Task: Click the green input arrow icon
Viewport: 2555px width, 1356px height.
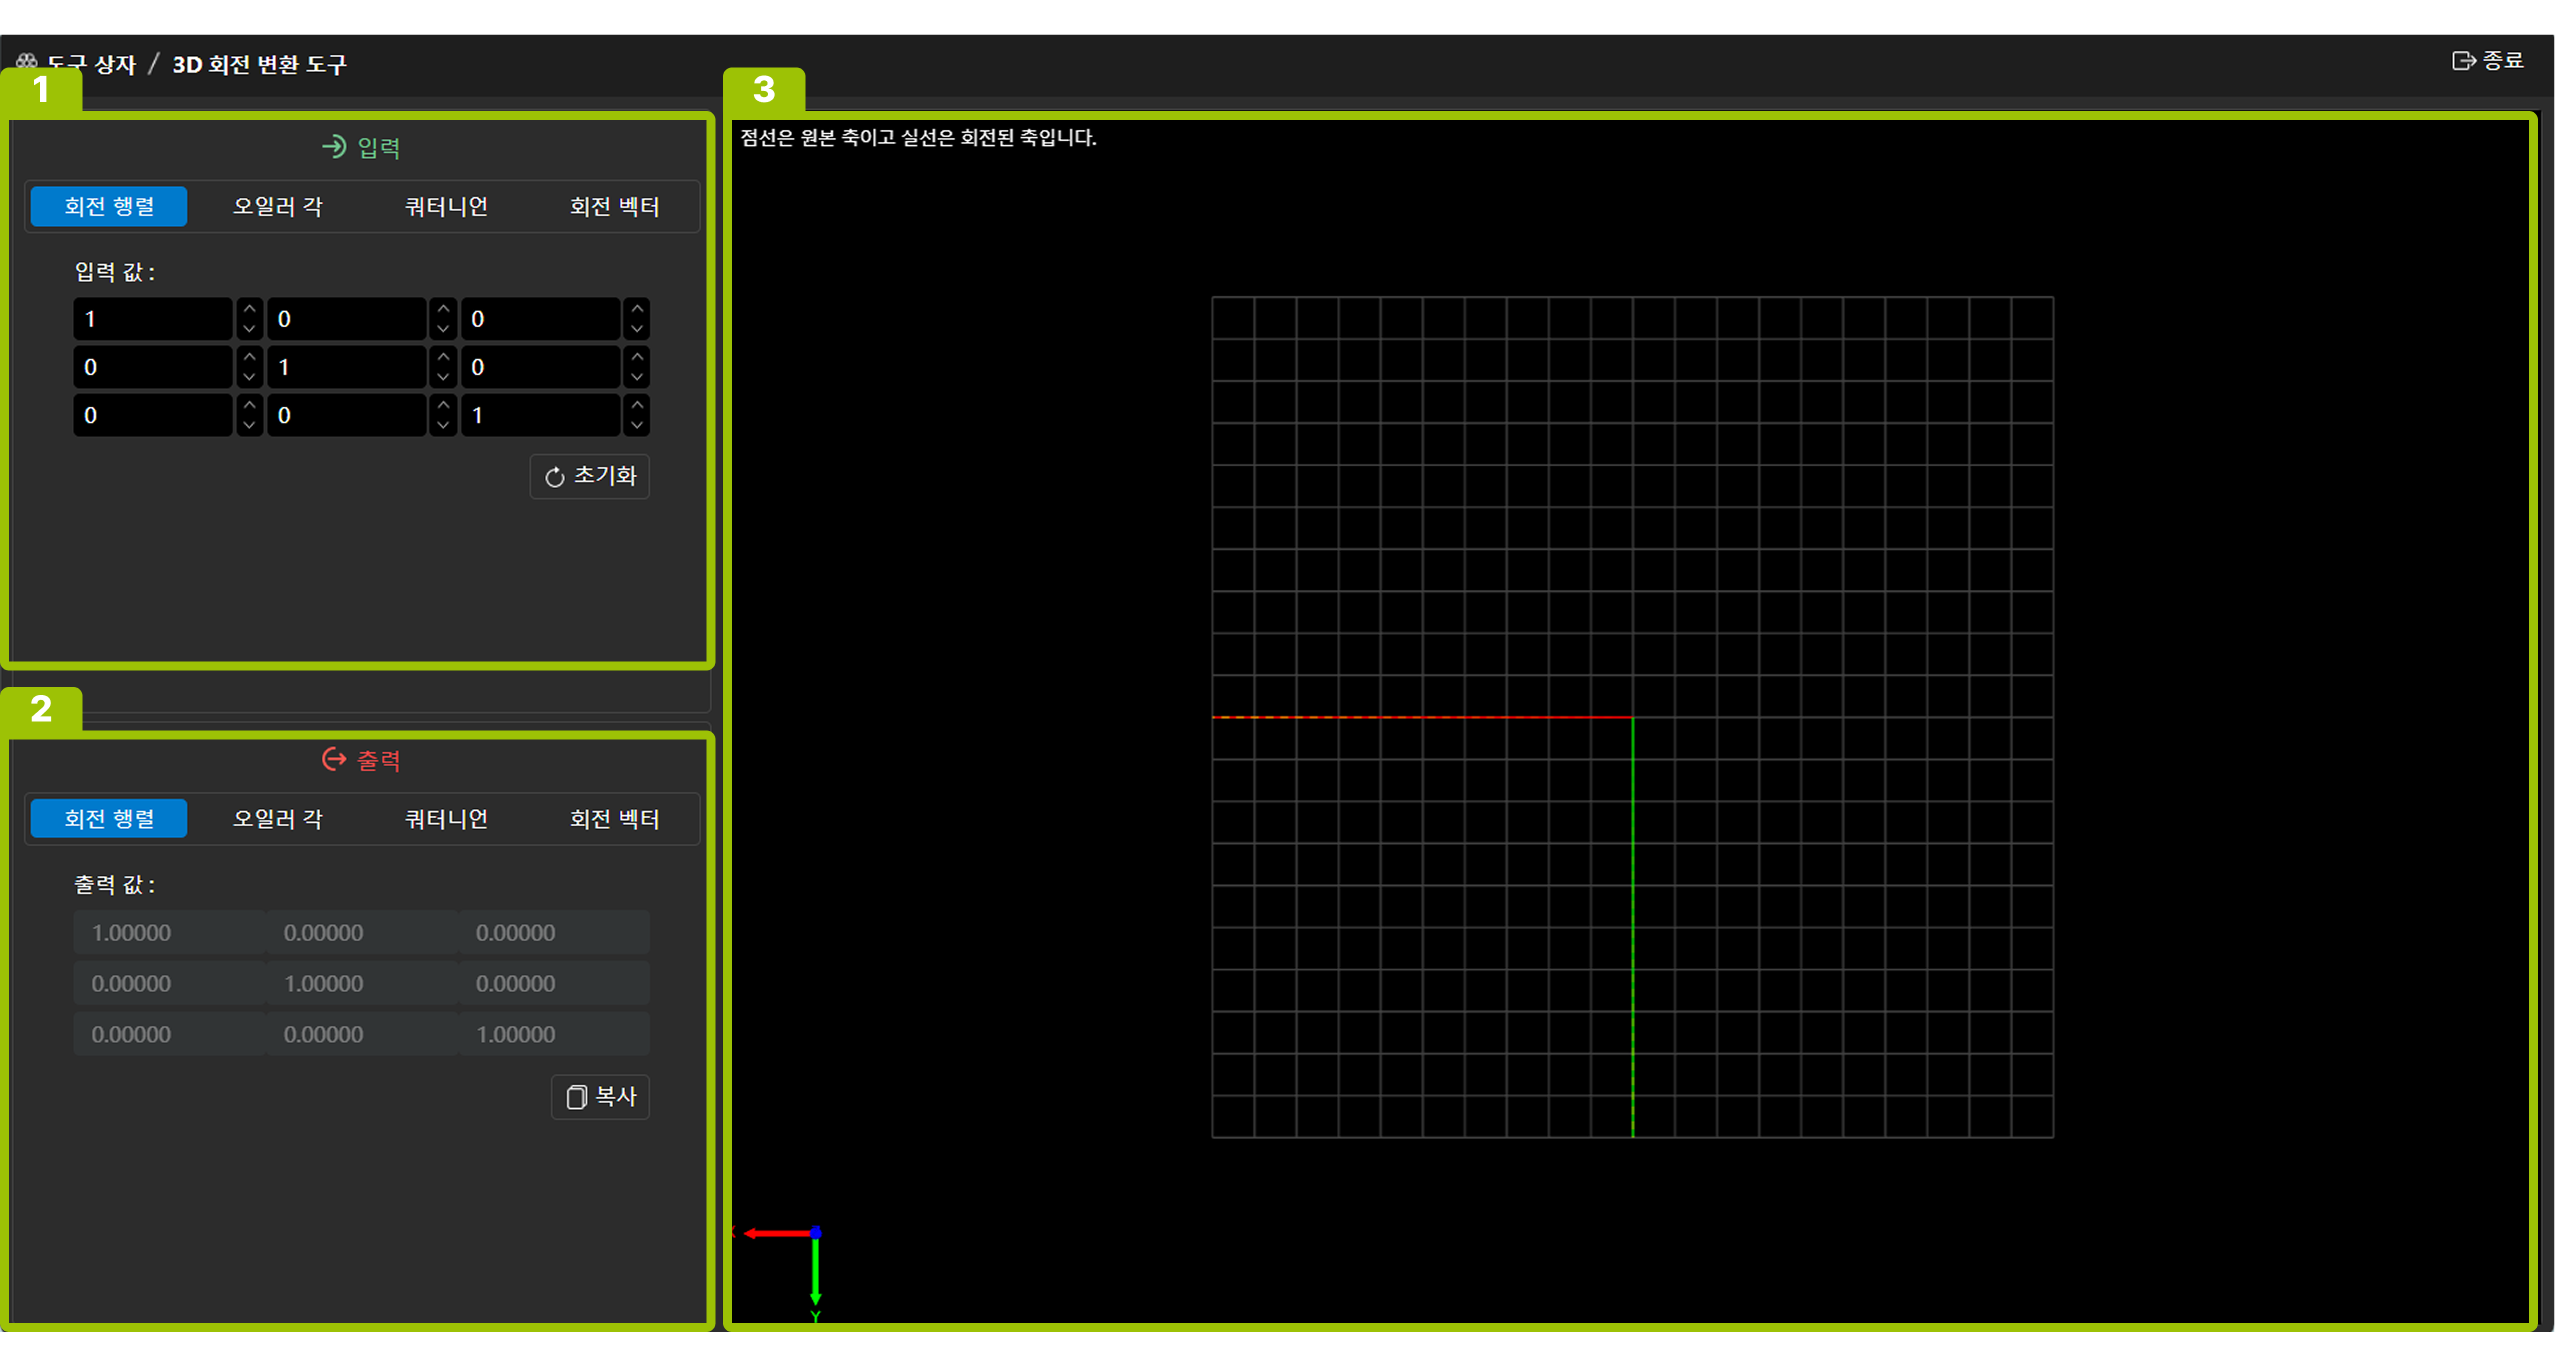Action: [334, 147]
